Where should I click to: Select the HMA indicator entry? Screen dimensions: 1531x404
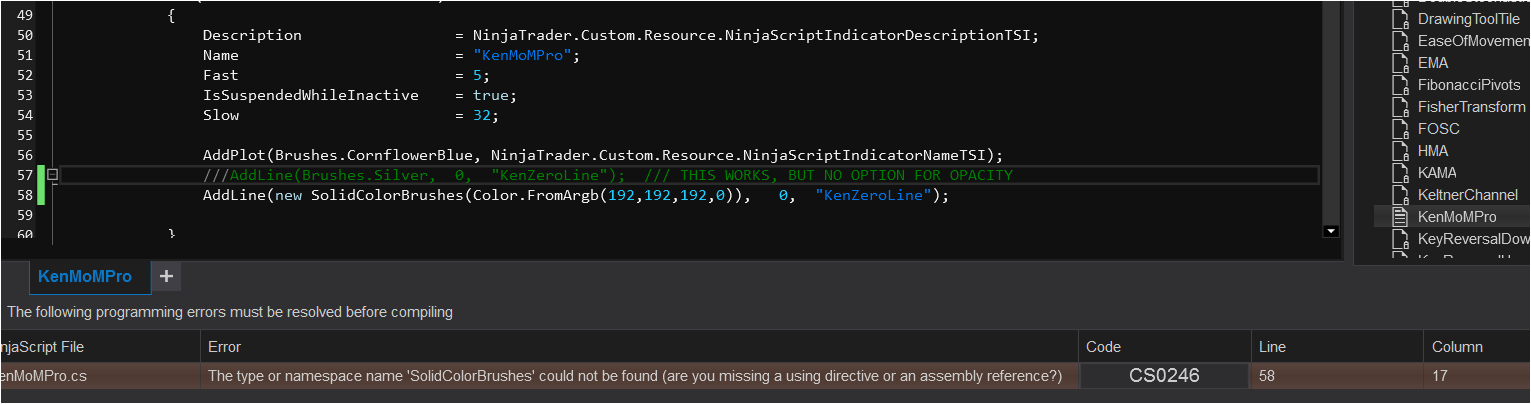point(1433,151)
